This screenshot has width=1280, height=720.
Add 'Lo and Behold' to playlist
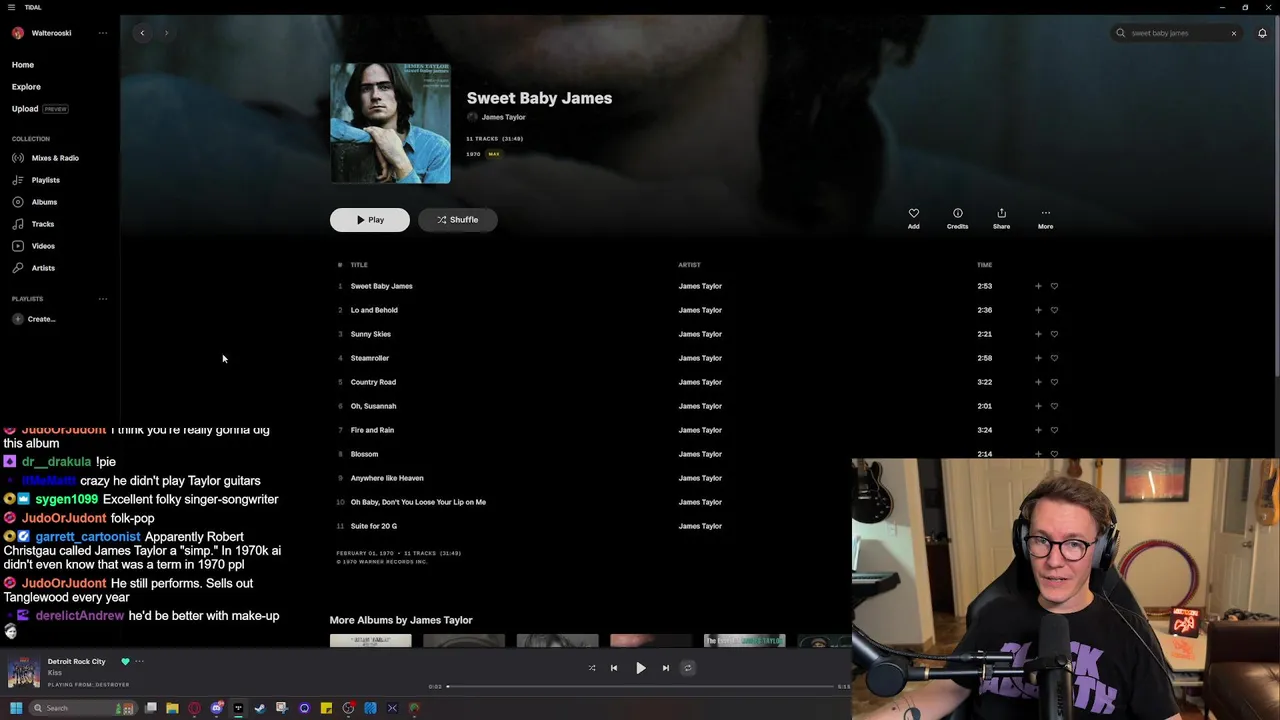(x=1038, y=310)
